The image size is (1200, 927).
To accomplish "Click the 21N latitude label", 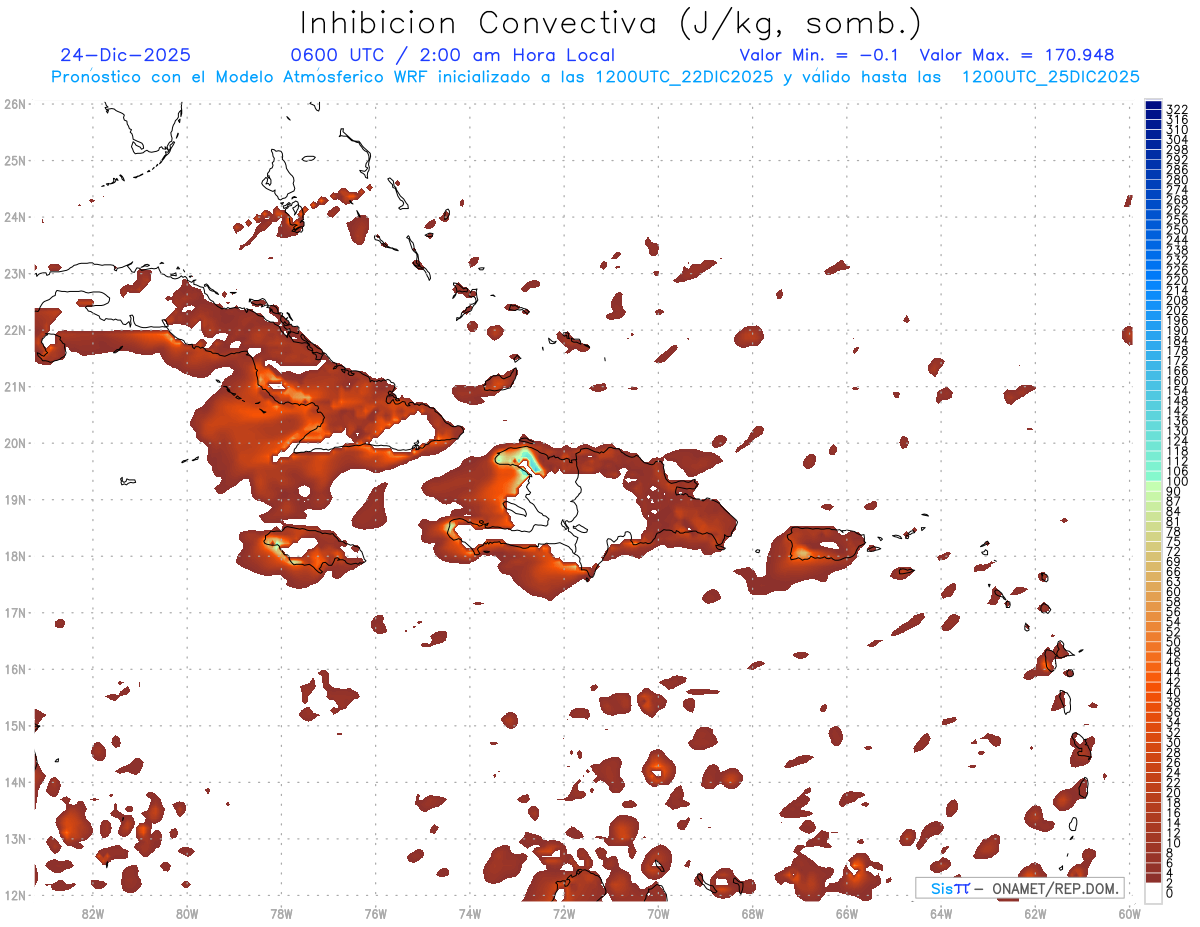I will [x=15, y=386].
